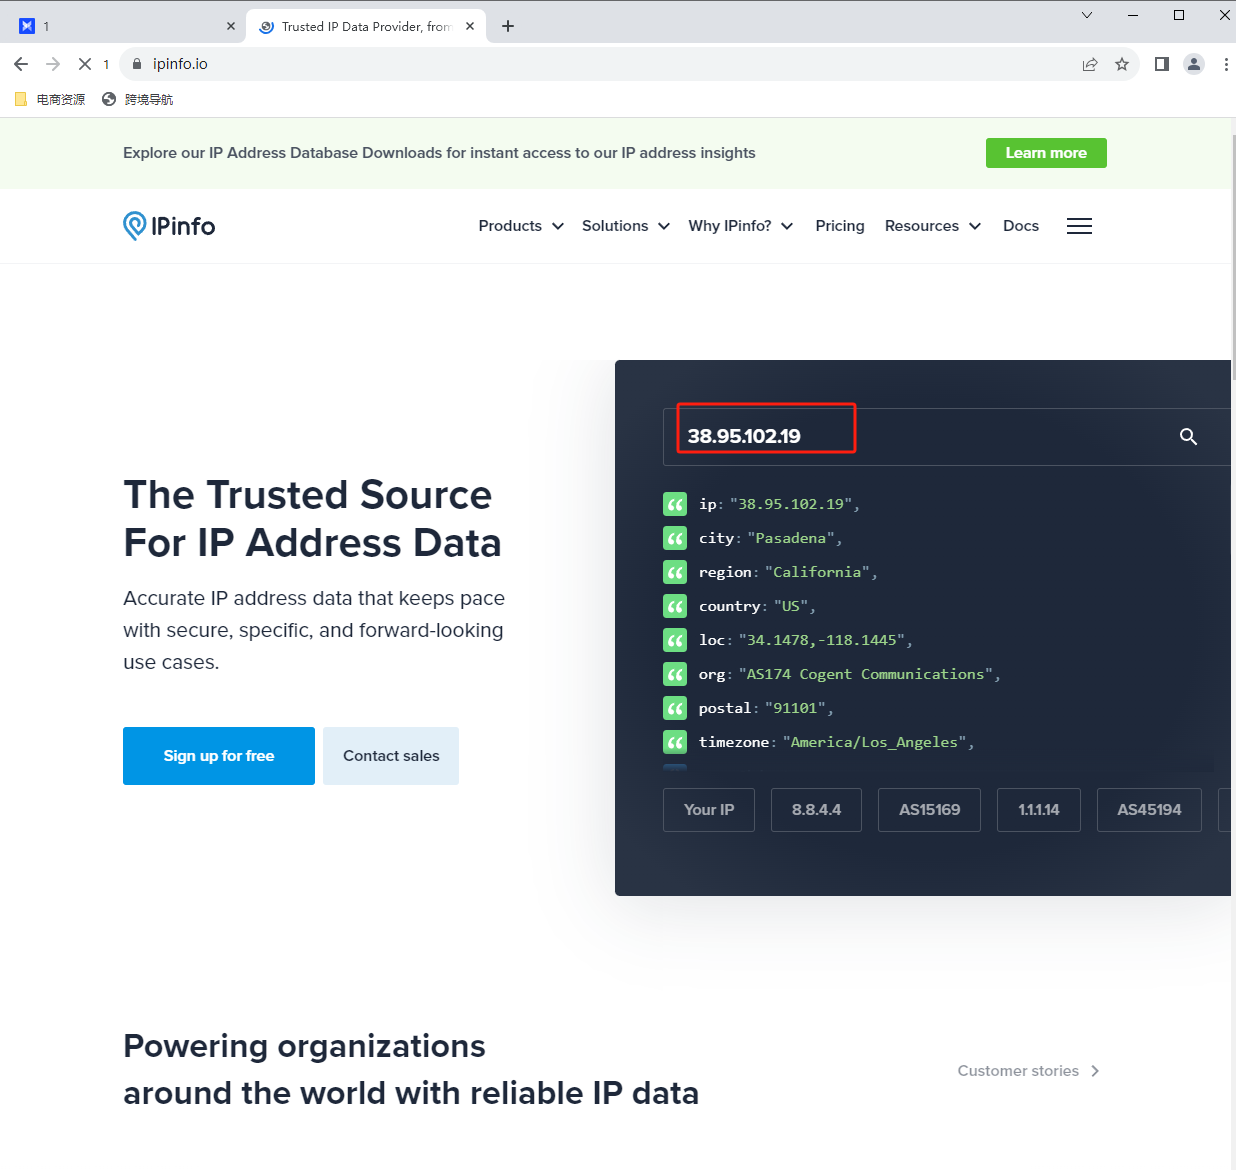Bookmark this page with the star icon
This screenshot has width=1236, height=1170.
[x=1122, y=64]
